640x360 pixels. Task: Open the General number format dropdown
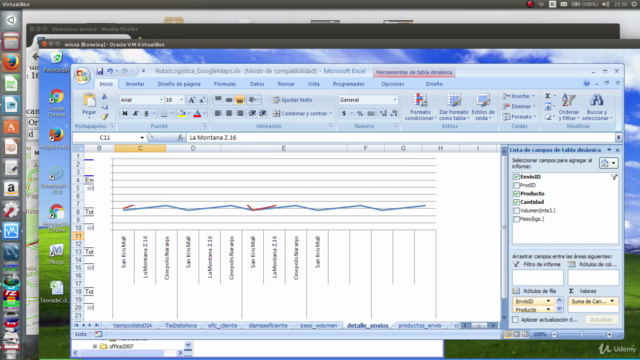395,100
